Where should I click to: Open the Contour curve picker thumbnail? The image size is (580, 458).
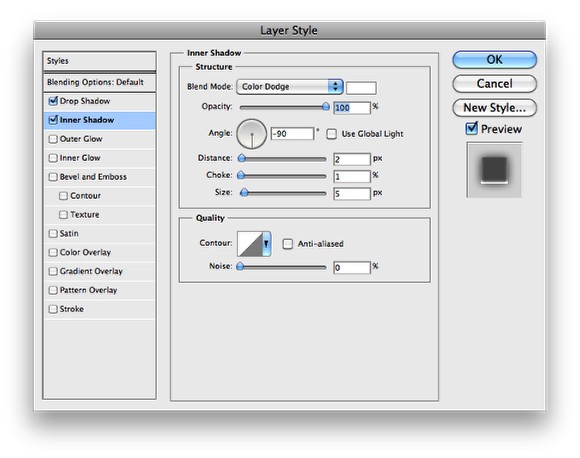(250, 244)
